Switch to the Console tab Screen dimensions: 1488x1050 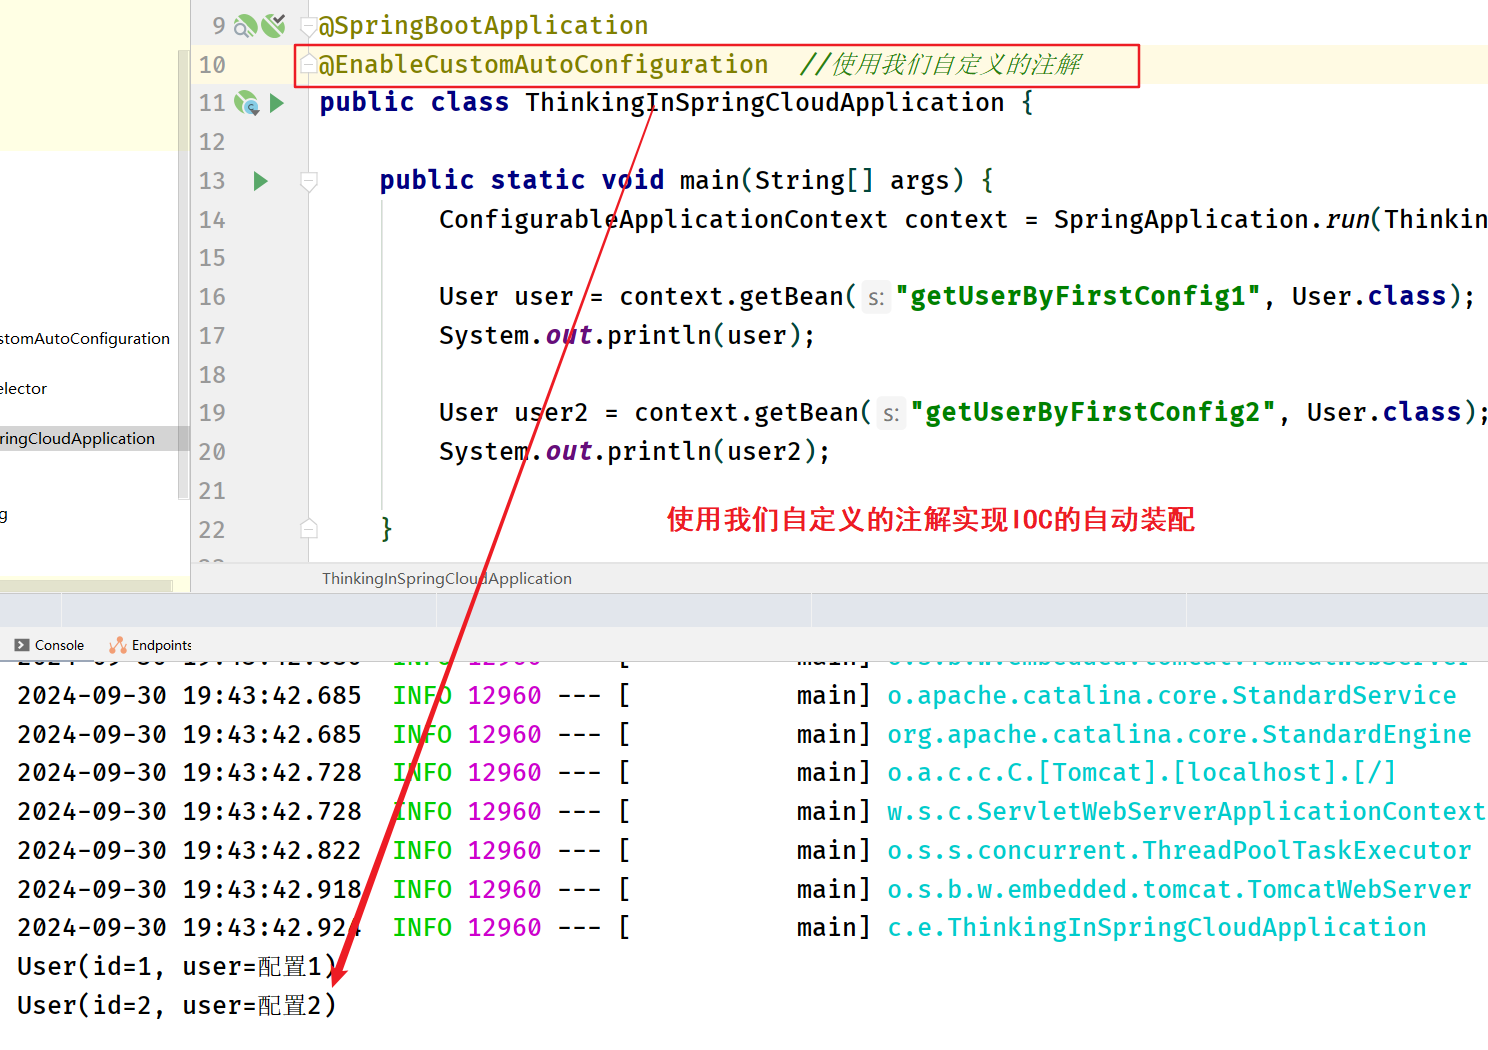coord(50,645)
